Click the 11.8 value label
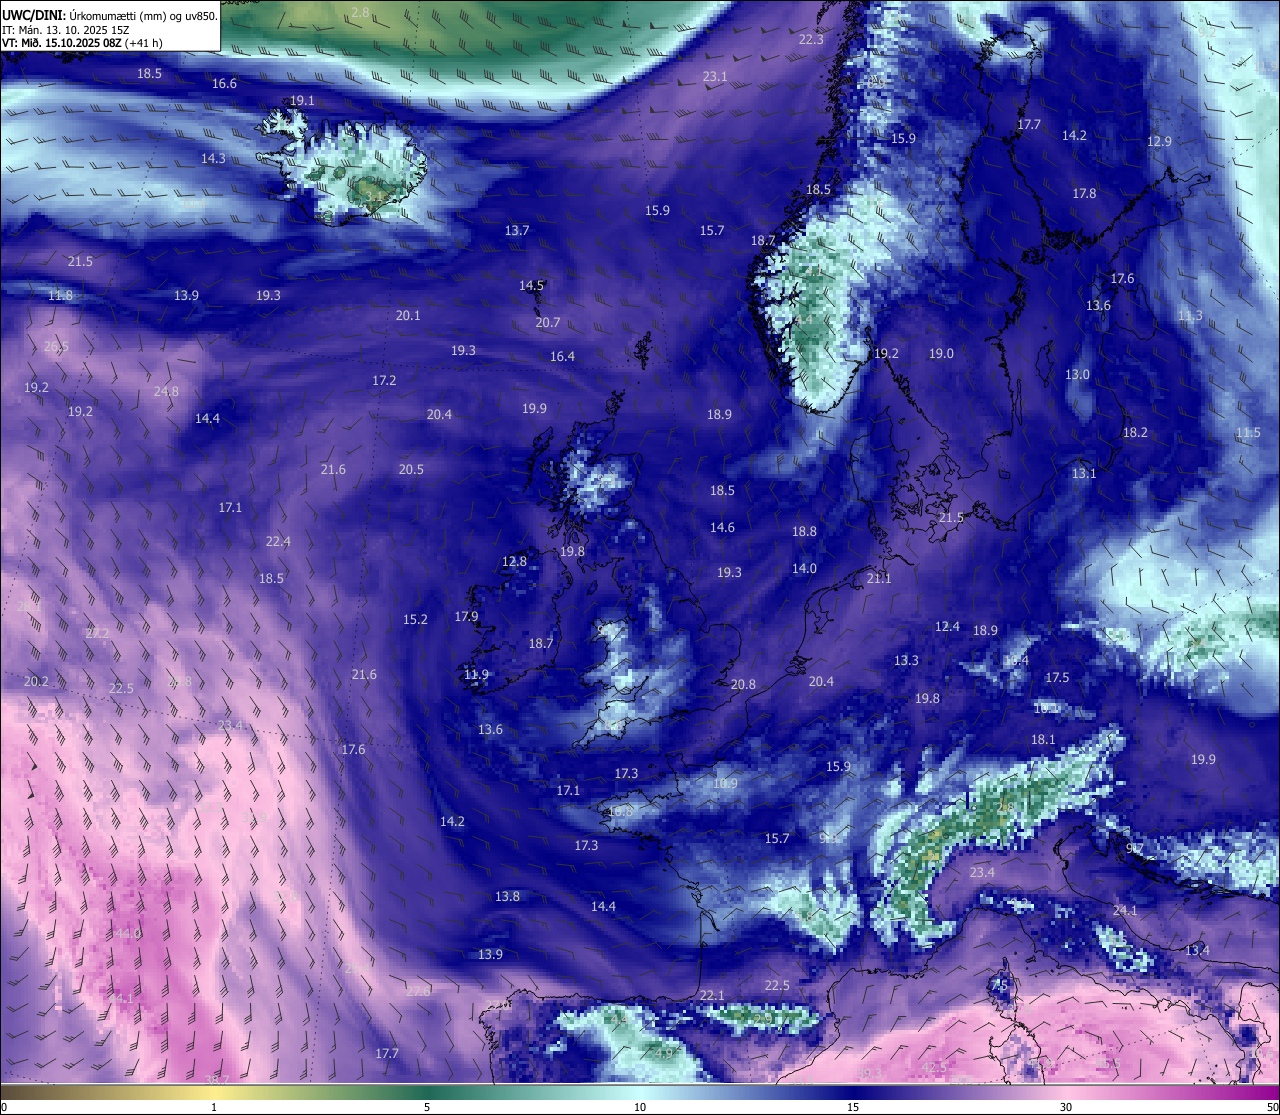 point(61,296)
